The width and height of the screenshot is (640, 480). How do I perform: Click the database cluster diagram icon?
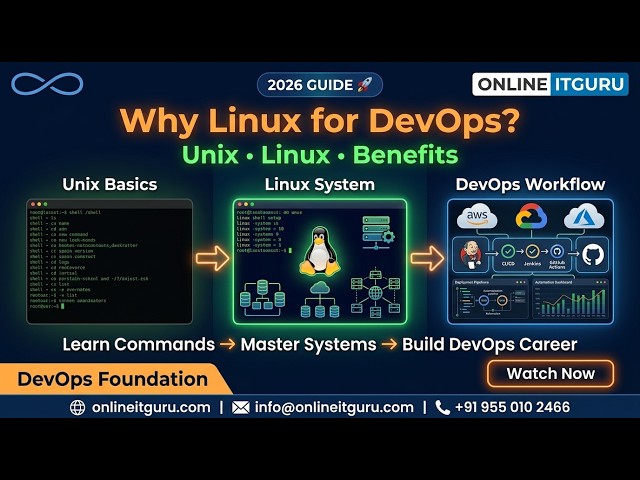pyautogui.click(x=262, y=298)
